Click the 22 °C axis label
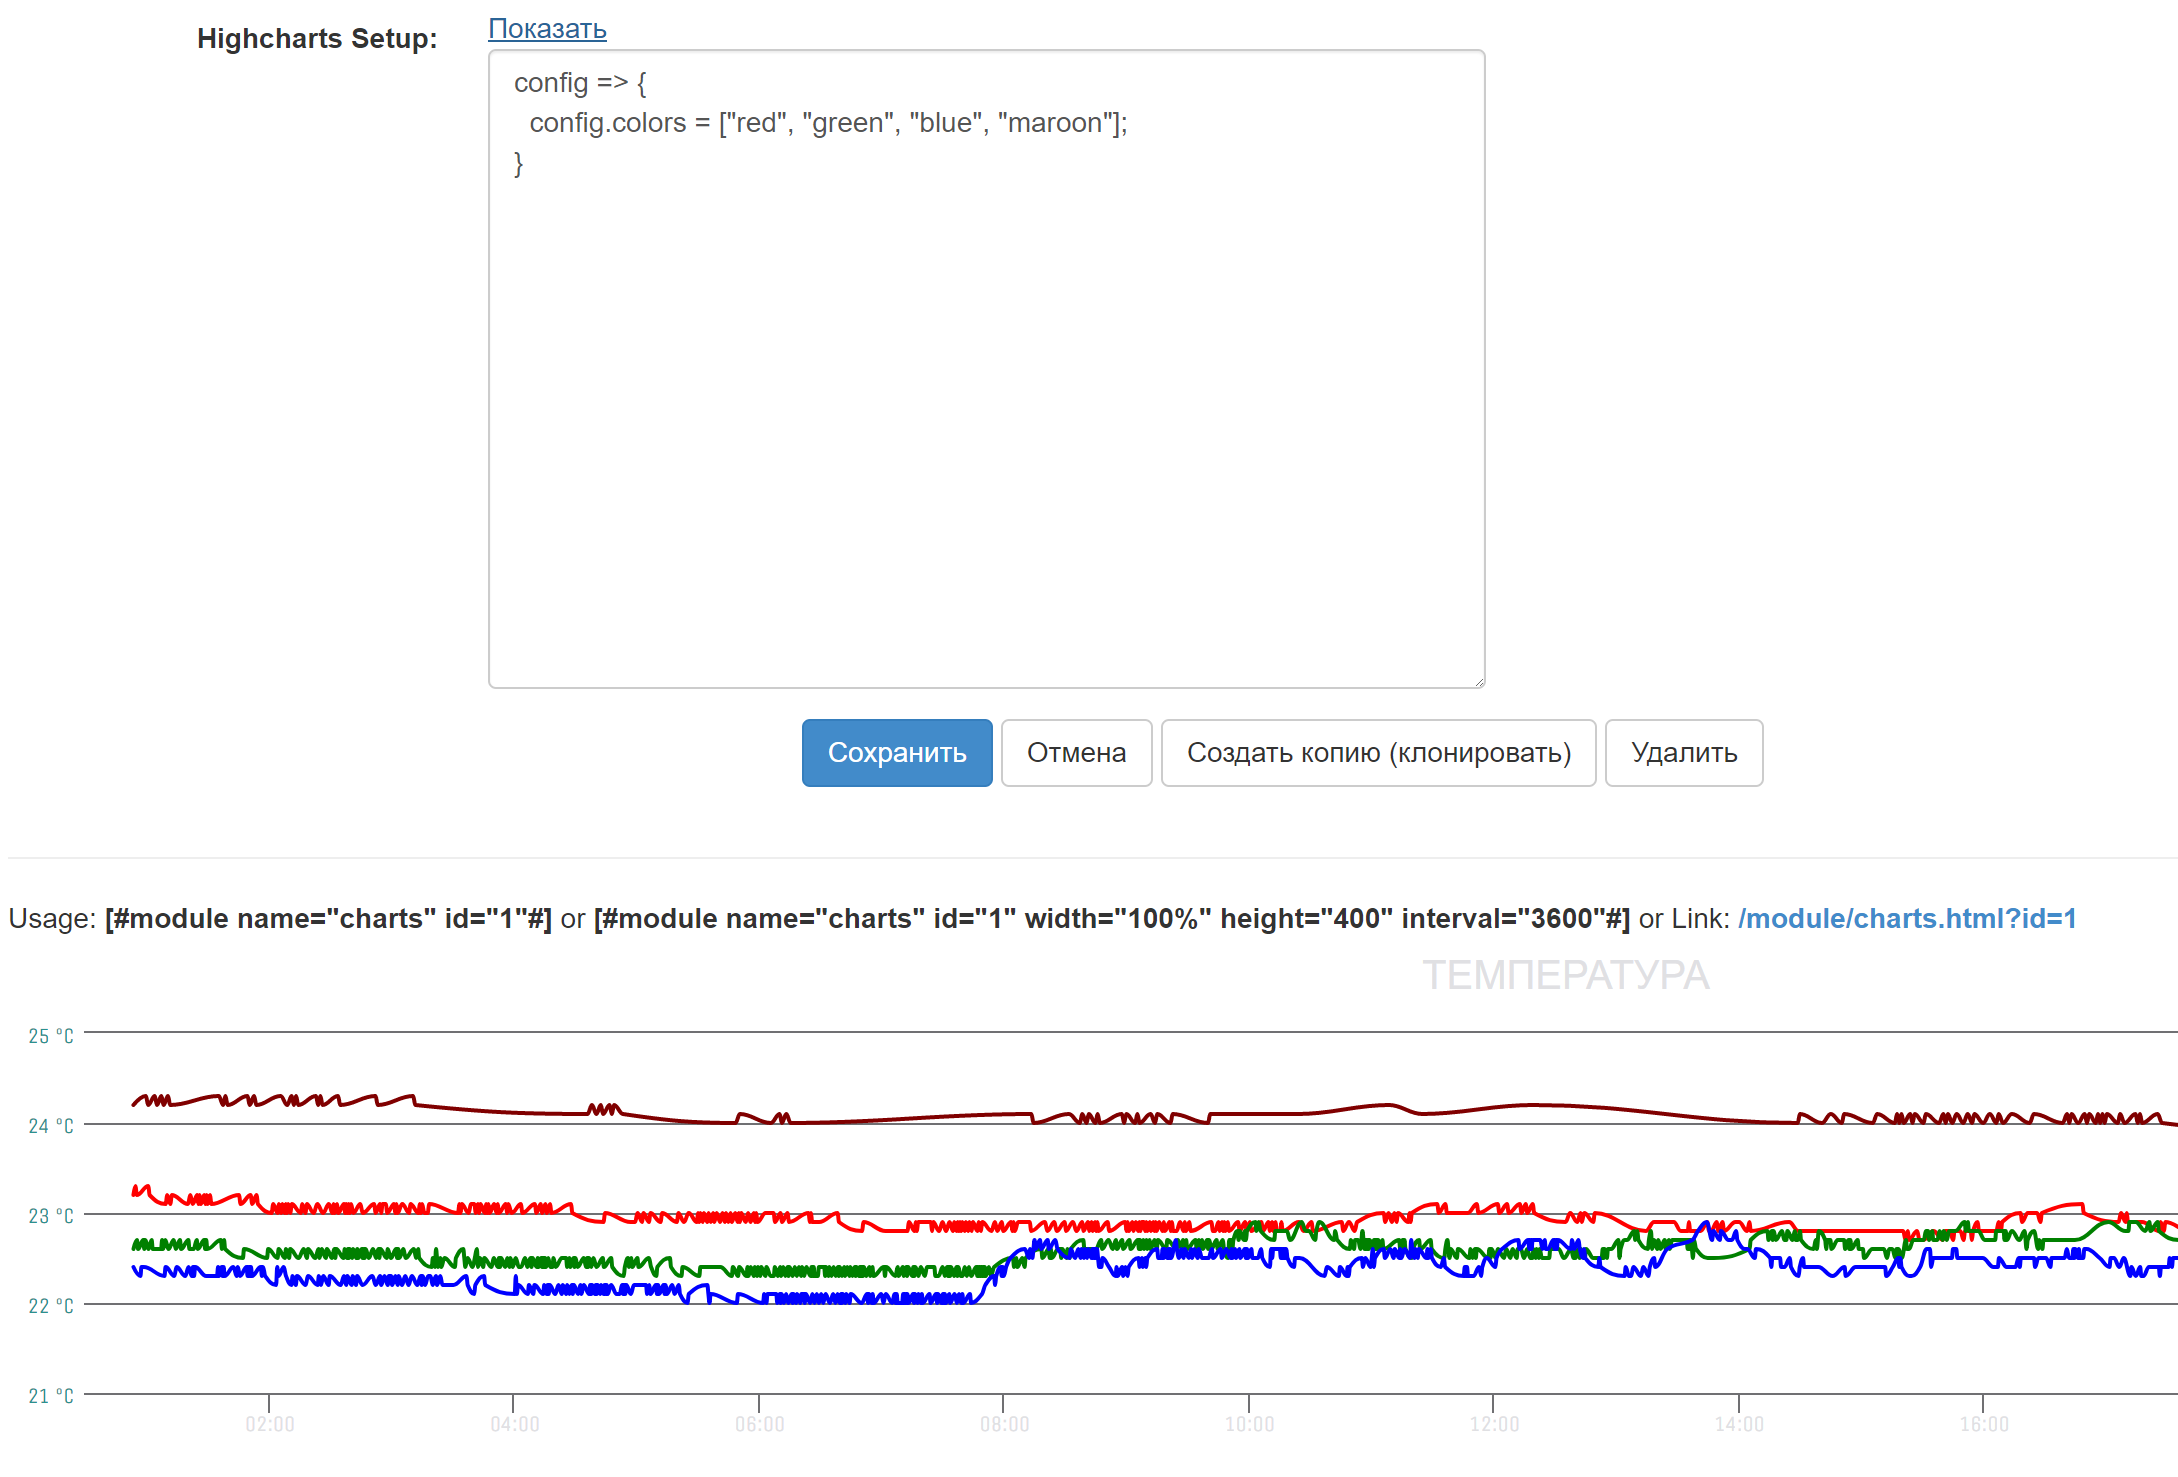This screenshot has width=2178, height=1477. pos(51,1306)
